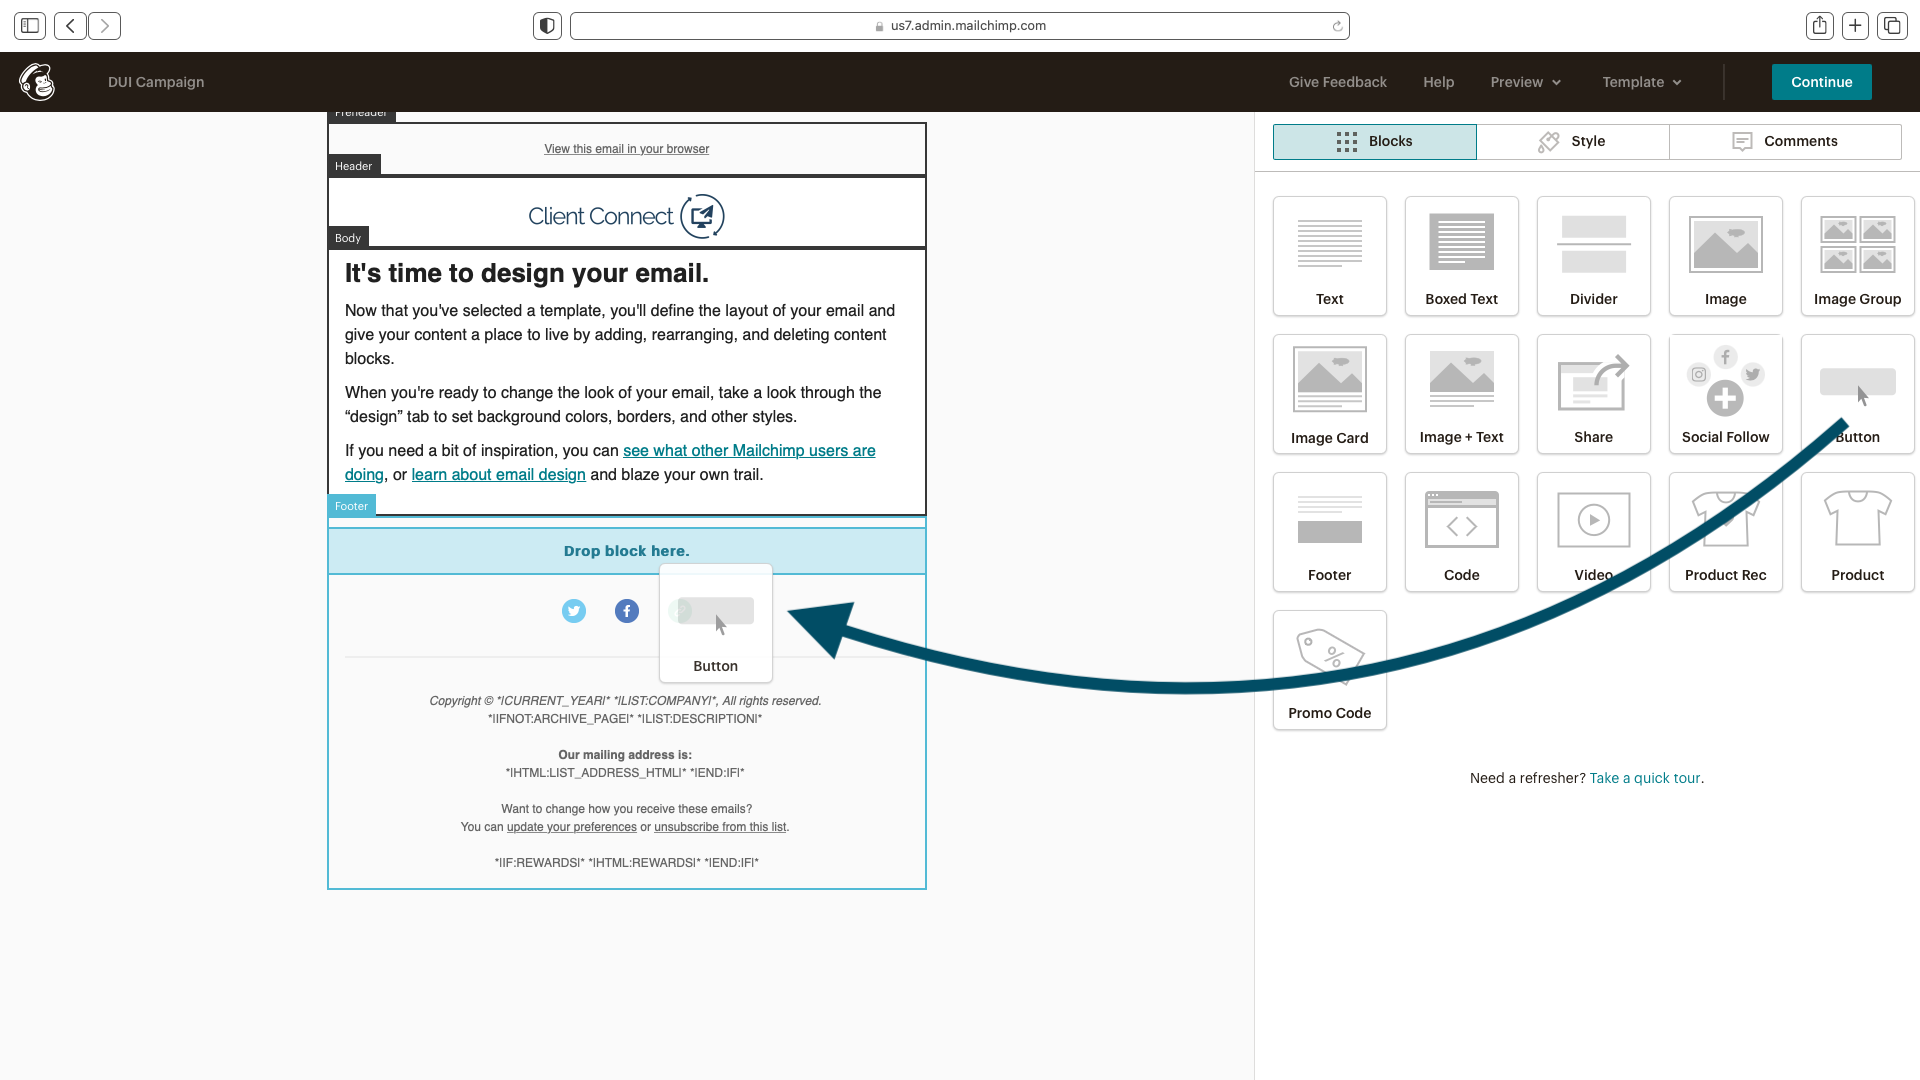Viewport: 1920px width, 1080px height.
Task: Switch to the Style tab
Action: 1572,142
